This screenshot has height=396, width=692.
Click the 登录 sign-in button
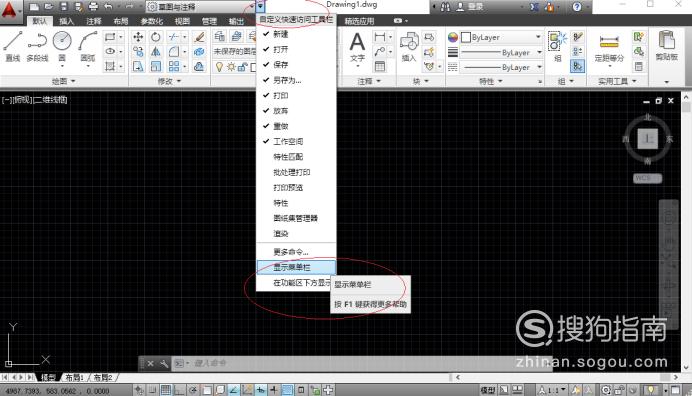[470, 7]
